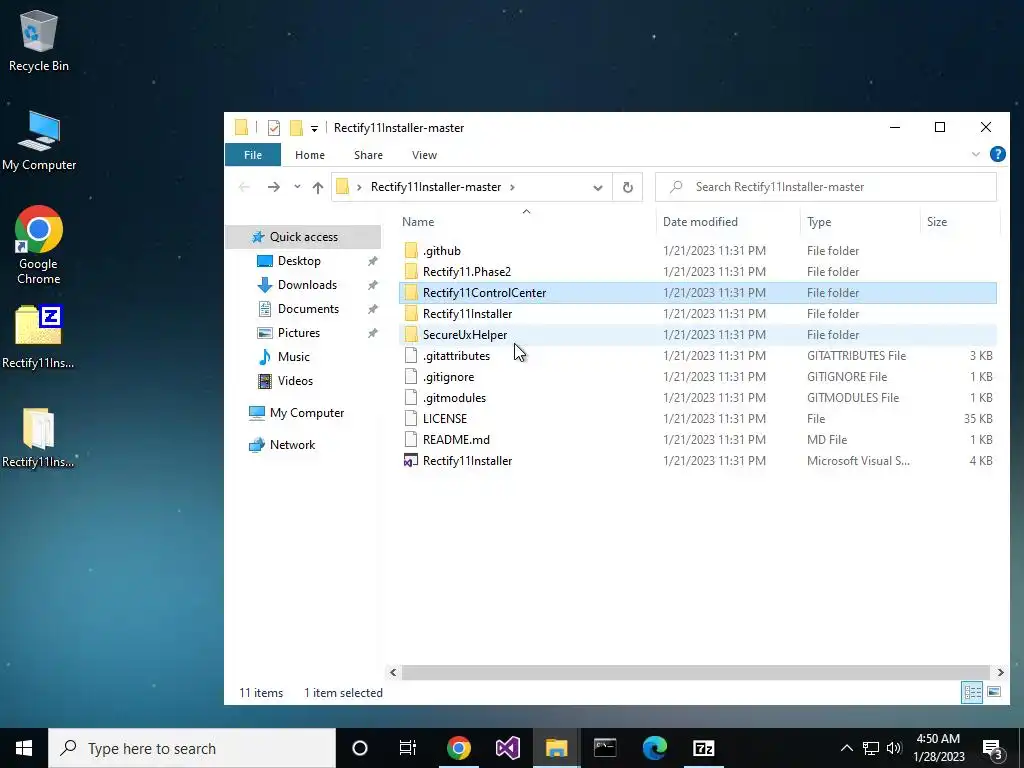Viewport: 1024px width, 768px height.
Task: Click the Properties icon in title bar toolbar
Action: tap(274, 128)
